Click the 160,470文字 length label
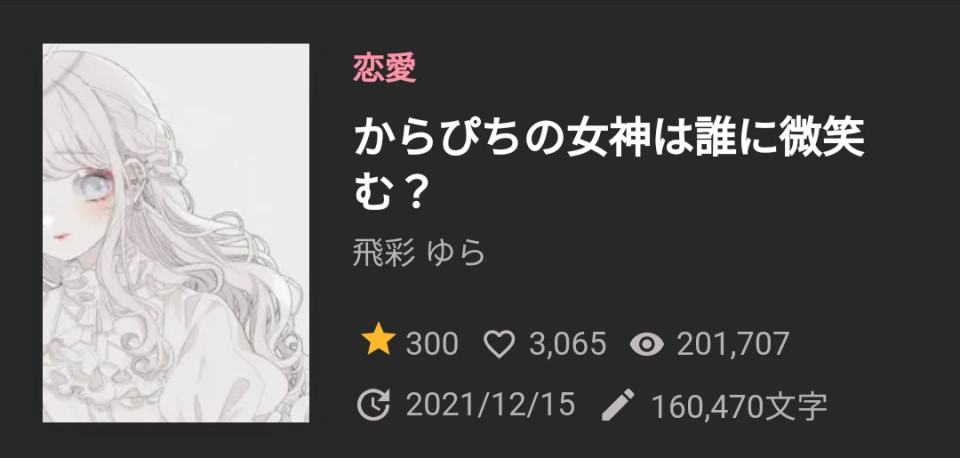The width and height of the screenshot is (960, 458). (x=740, y=407)
